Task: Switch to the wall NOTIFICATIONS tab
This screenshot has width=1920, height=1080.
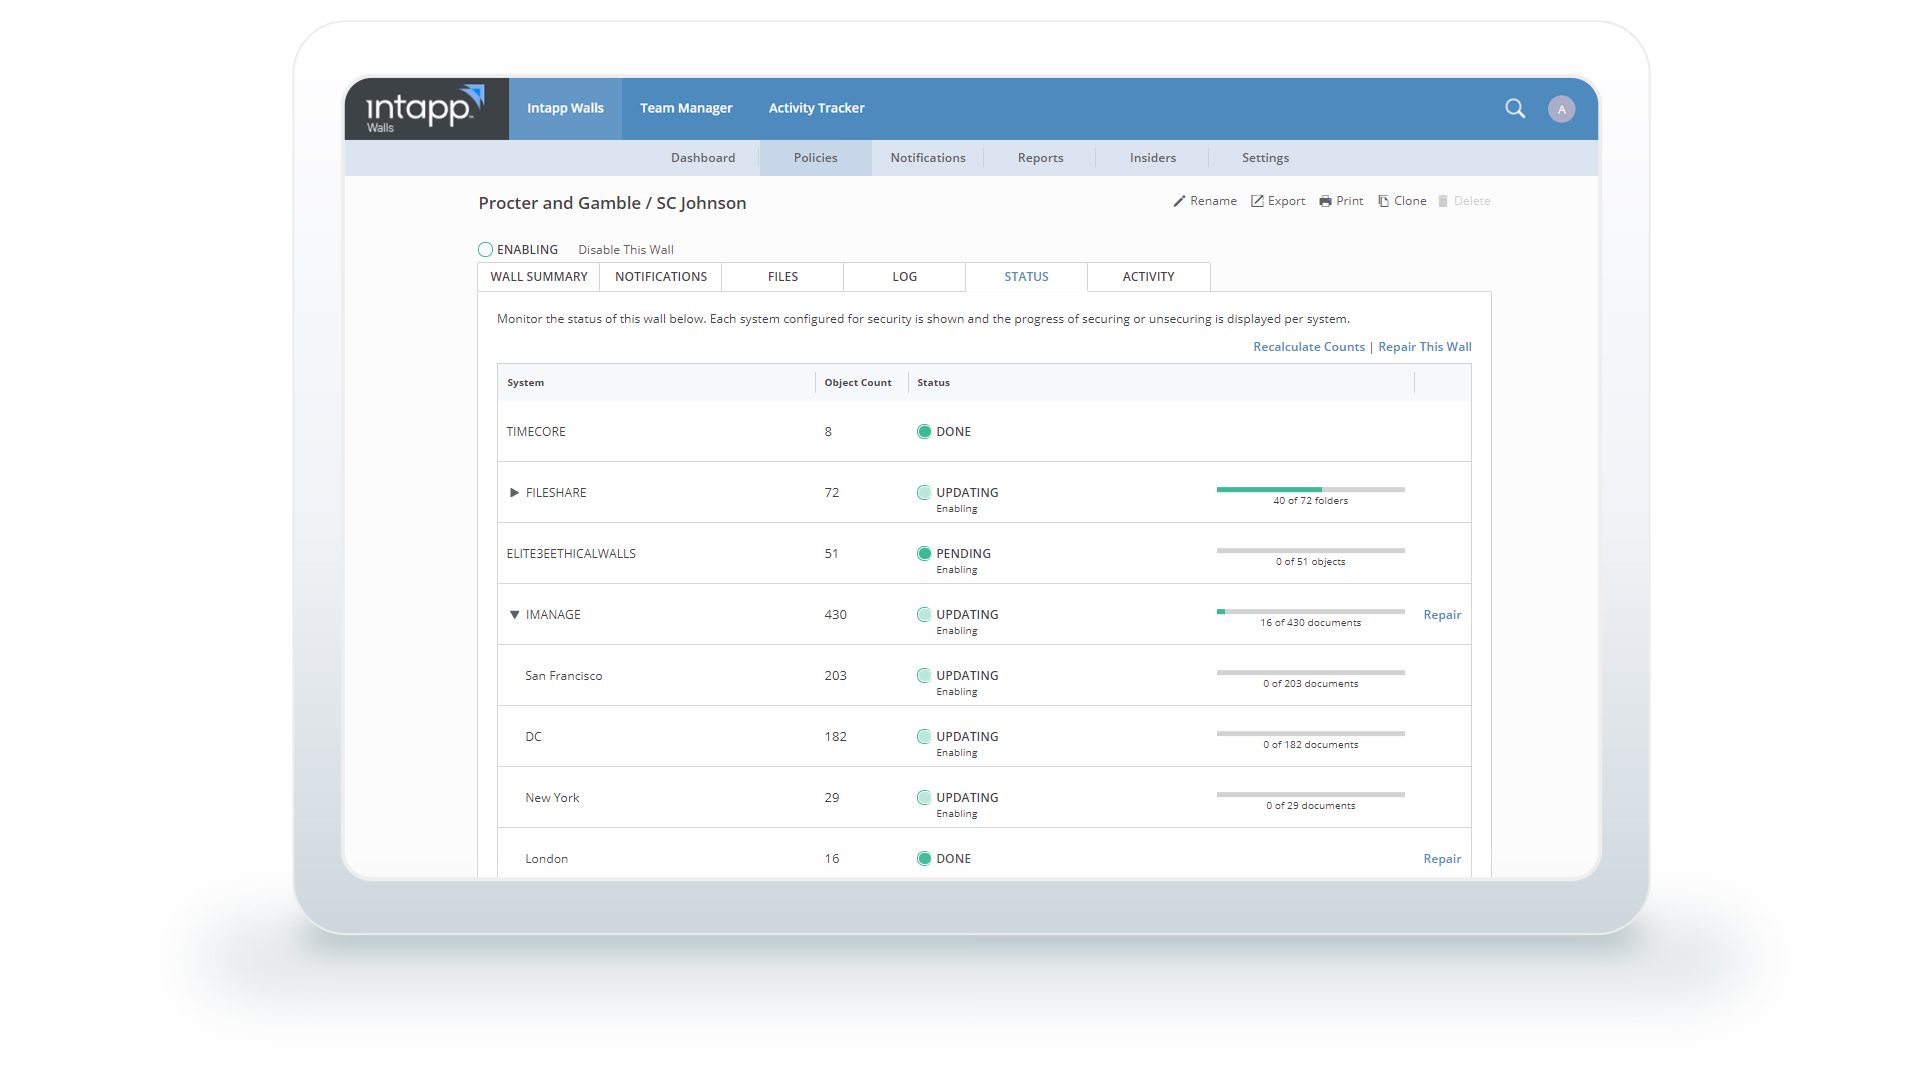Action: coord(661,277)
